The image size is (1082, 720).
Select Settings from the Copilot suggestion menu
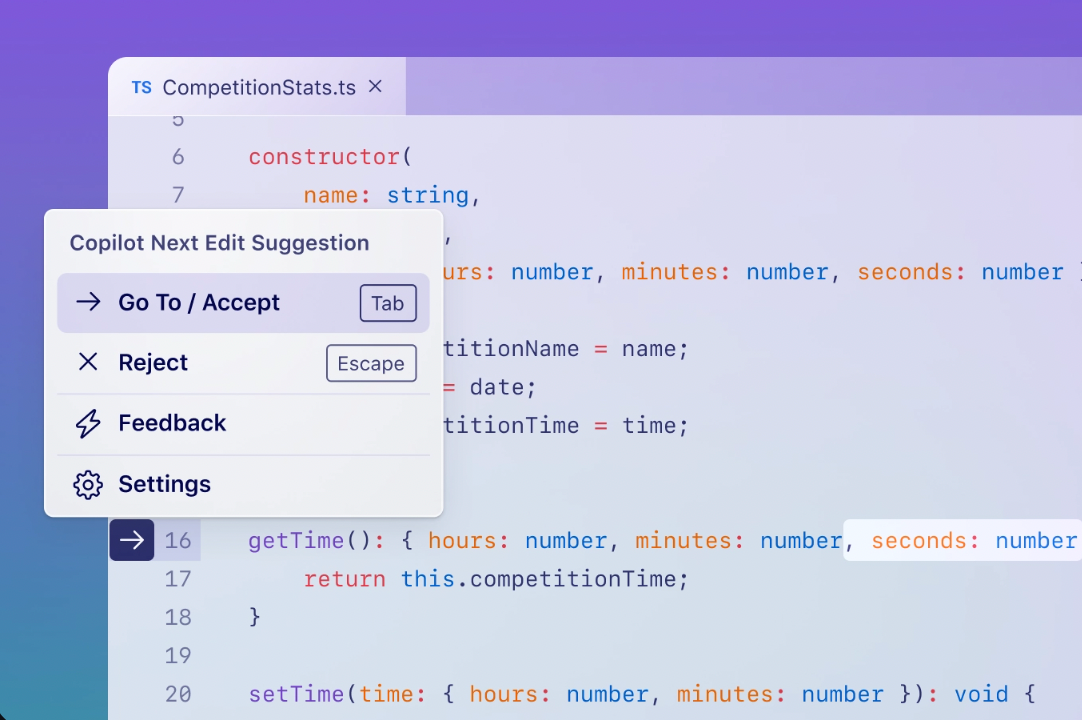pyautogui.click(x=164, y=484)
